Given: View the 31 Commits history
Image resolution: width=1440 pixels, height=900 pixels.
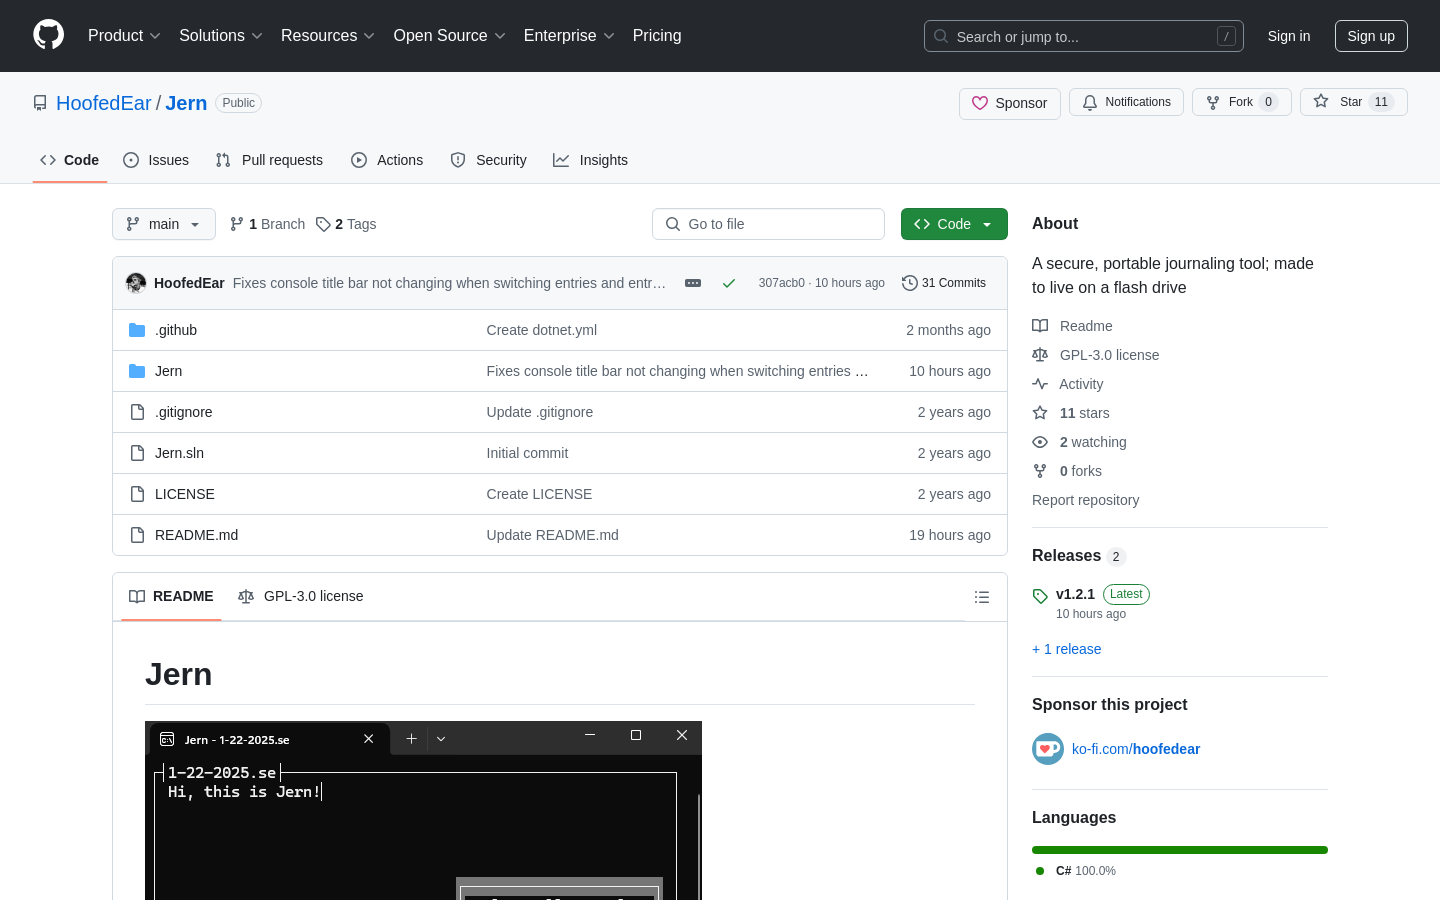Looking at the screenshot, I should 944,283.
